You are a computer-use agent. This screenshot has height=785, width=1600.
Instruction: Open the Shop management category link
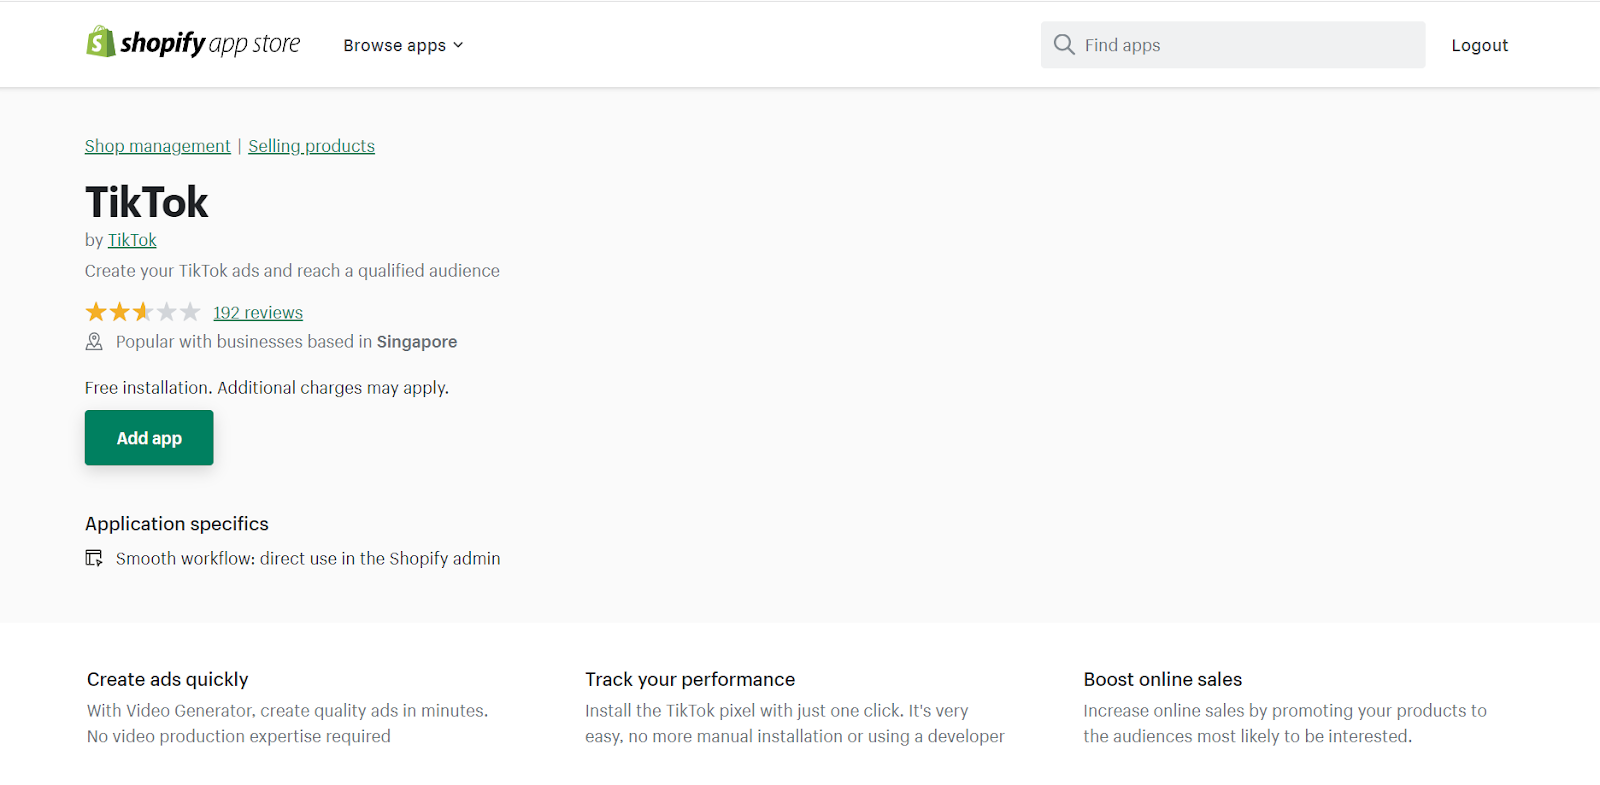click(157, 146)
